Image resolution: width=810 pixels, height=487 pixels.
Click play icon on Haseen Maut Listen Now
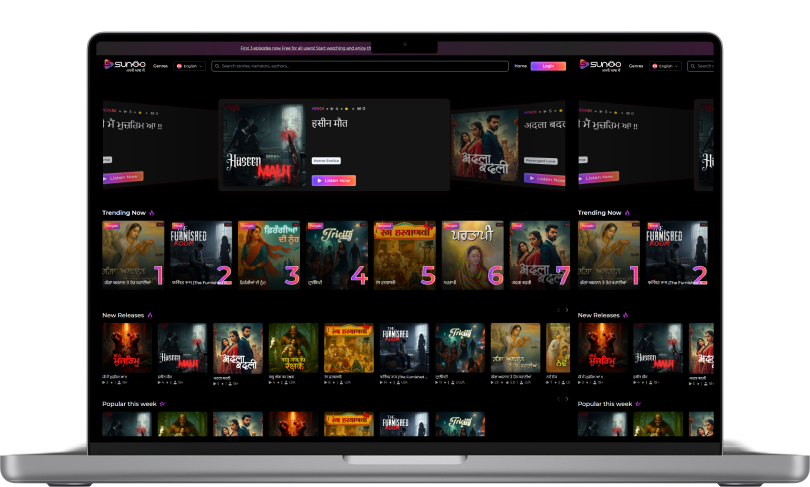(319, 181)
